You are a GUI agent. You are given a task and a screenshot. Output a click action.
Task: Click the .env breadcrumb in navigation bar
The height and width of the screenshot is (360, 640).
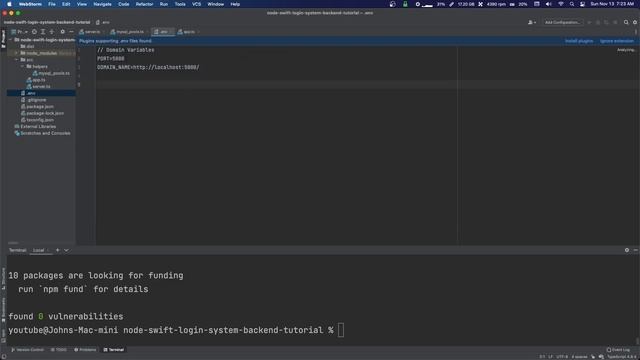tap(103, 22)
